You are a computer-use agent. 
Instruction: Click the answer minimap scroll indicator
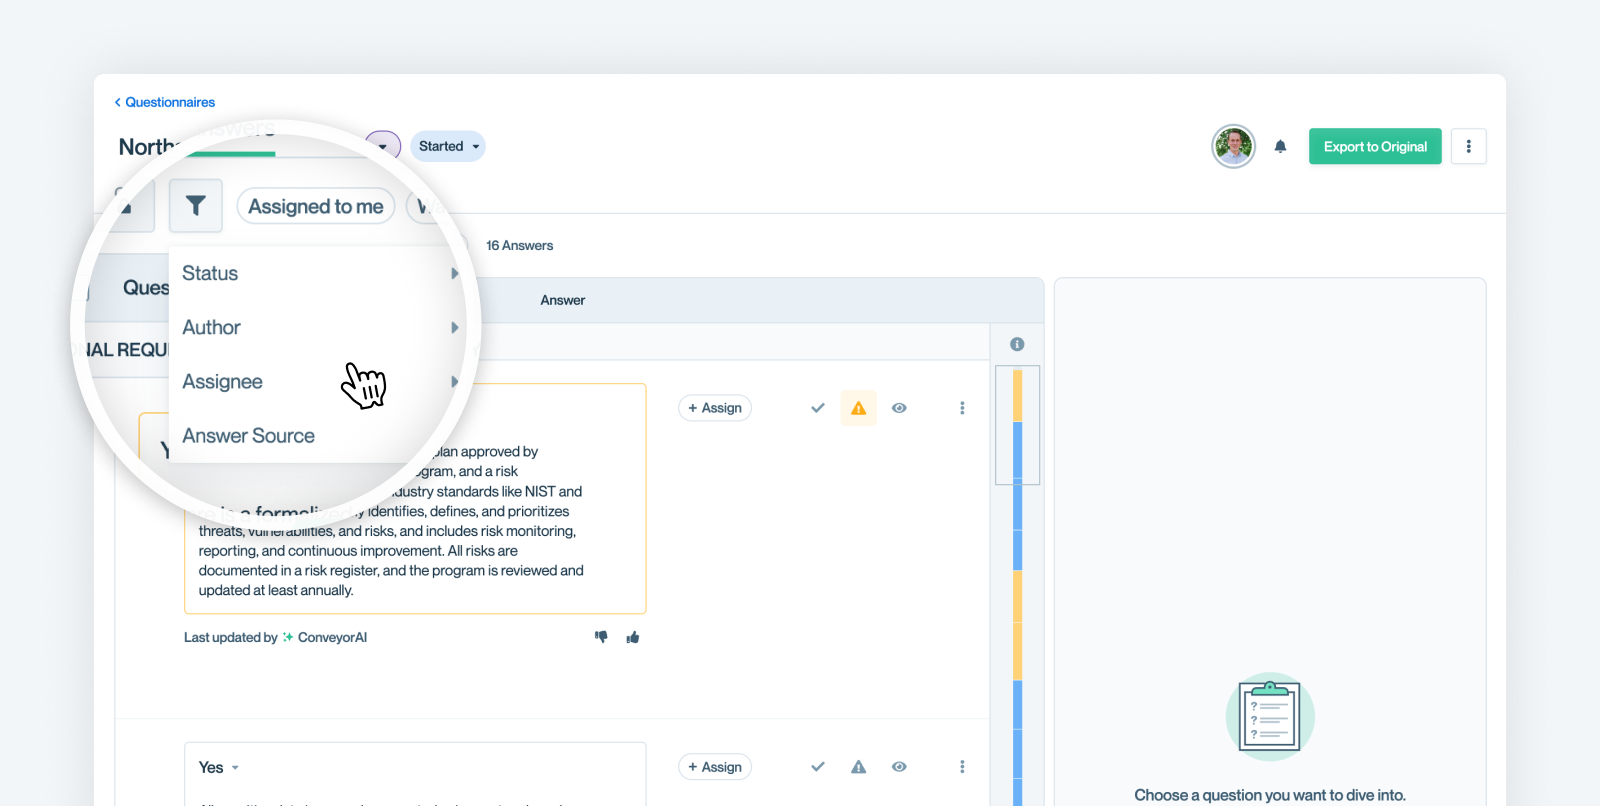click(1018, 425)
